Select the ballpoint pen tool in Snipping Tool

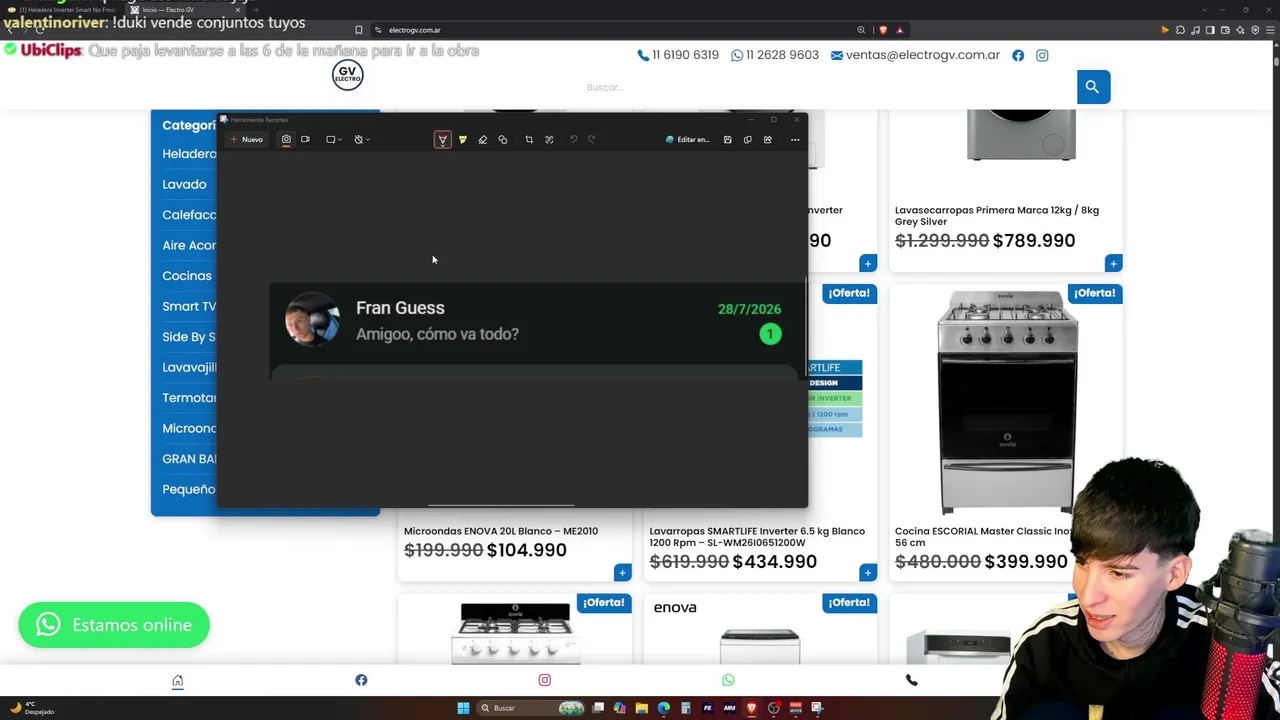442,140
